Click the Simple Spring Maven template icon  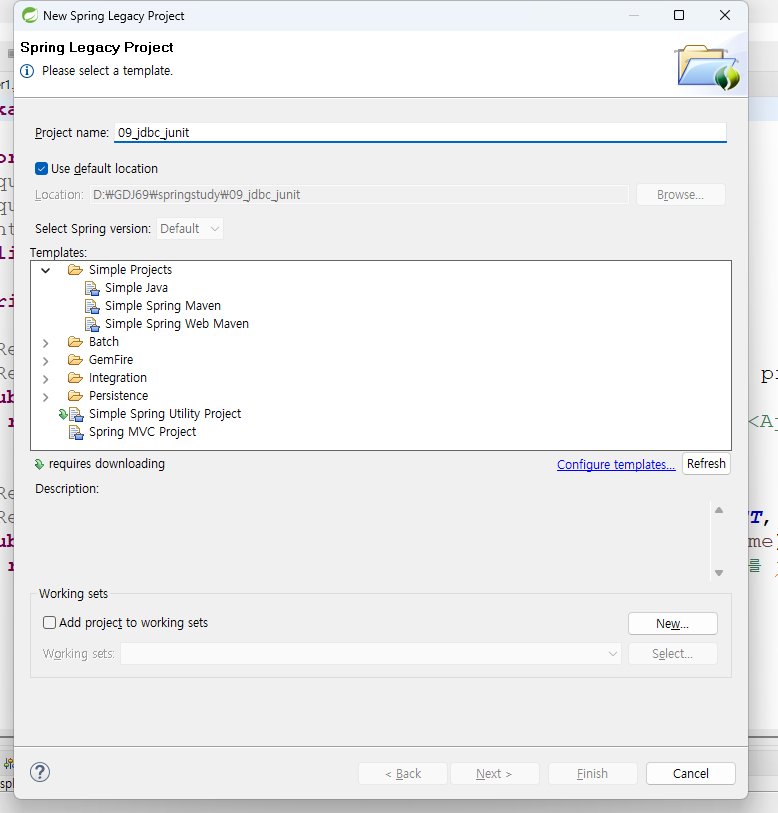point(92,306)
